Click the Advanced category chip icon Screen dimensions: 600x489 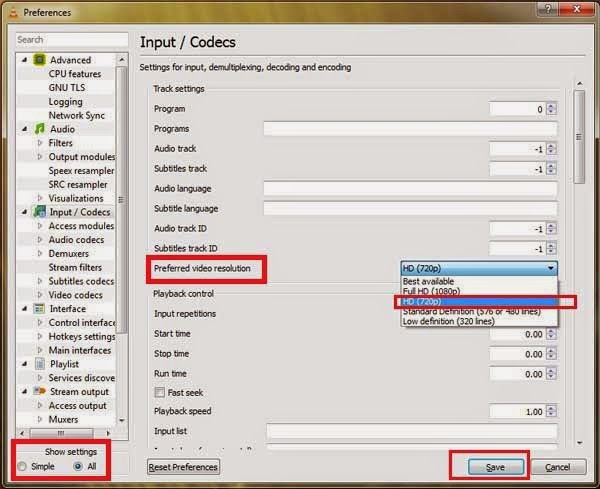coord(39,60)
